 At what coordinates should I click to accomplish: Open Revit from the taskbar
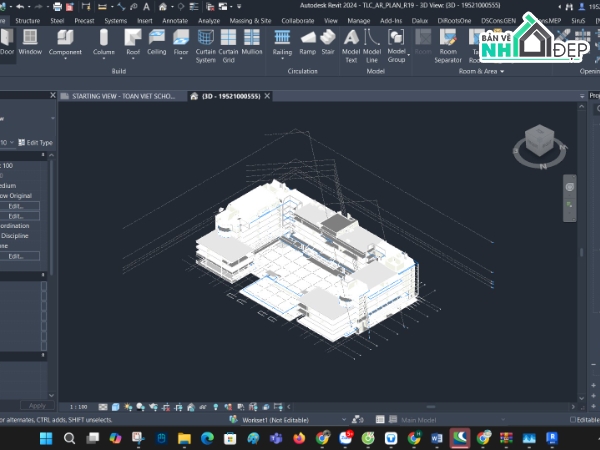point(551,438)
